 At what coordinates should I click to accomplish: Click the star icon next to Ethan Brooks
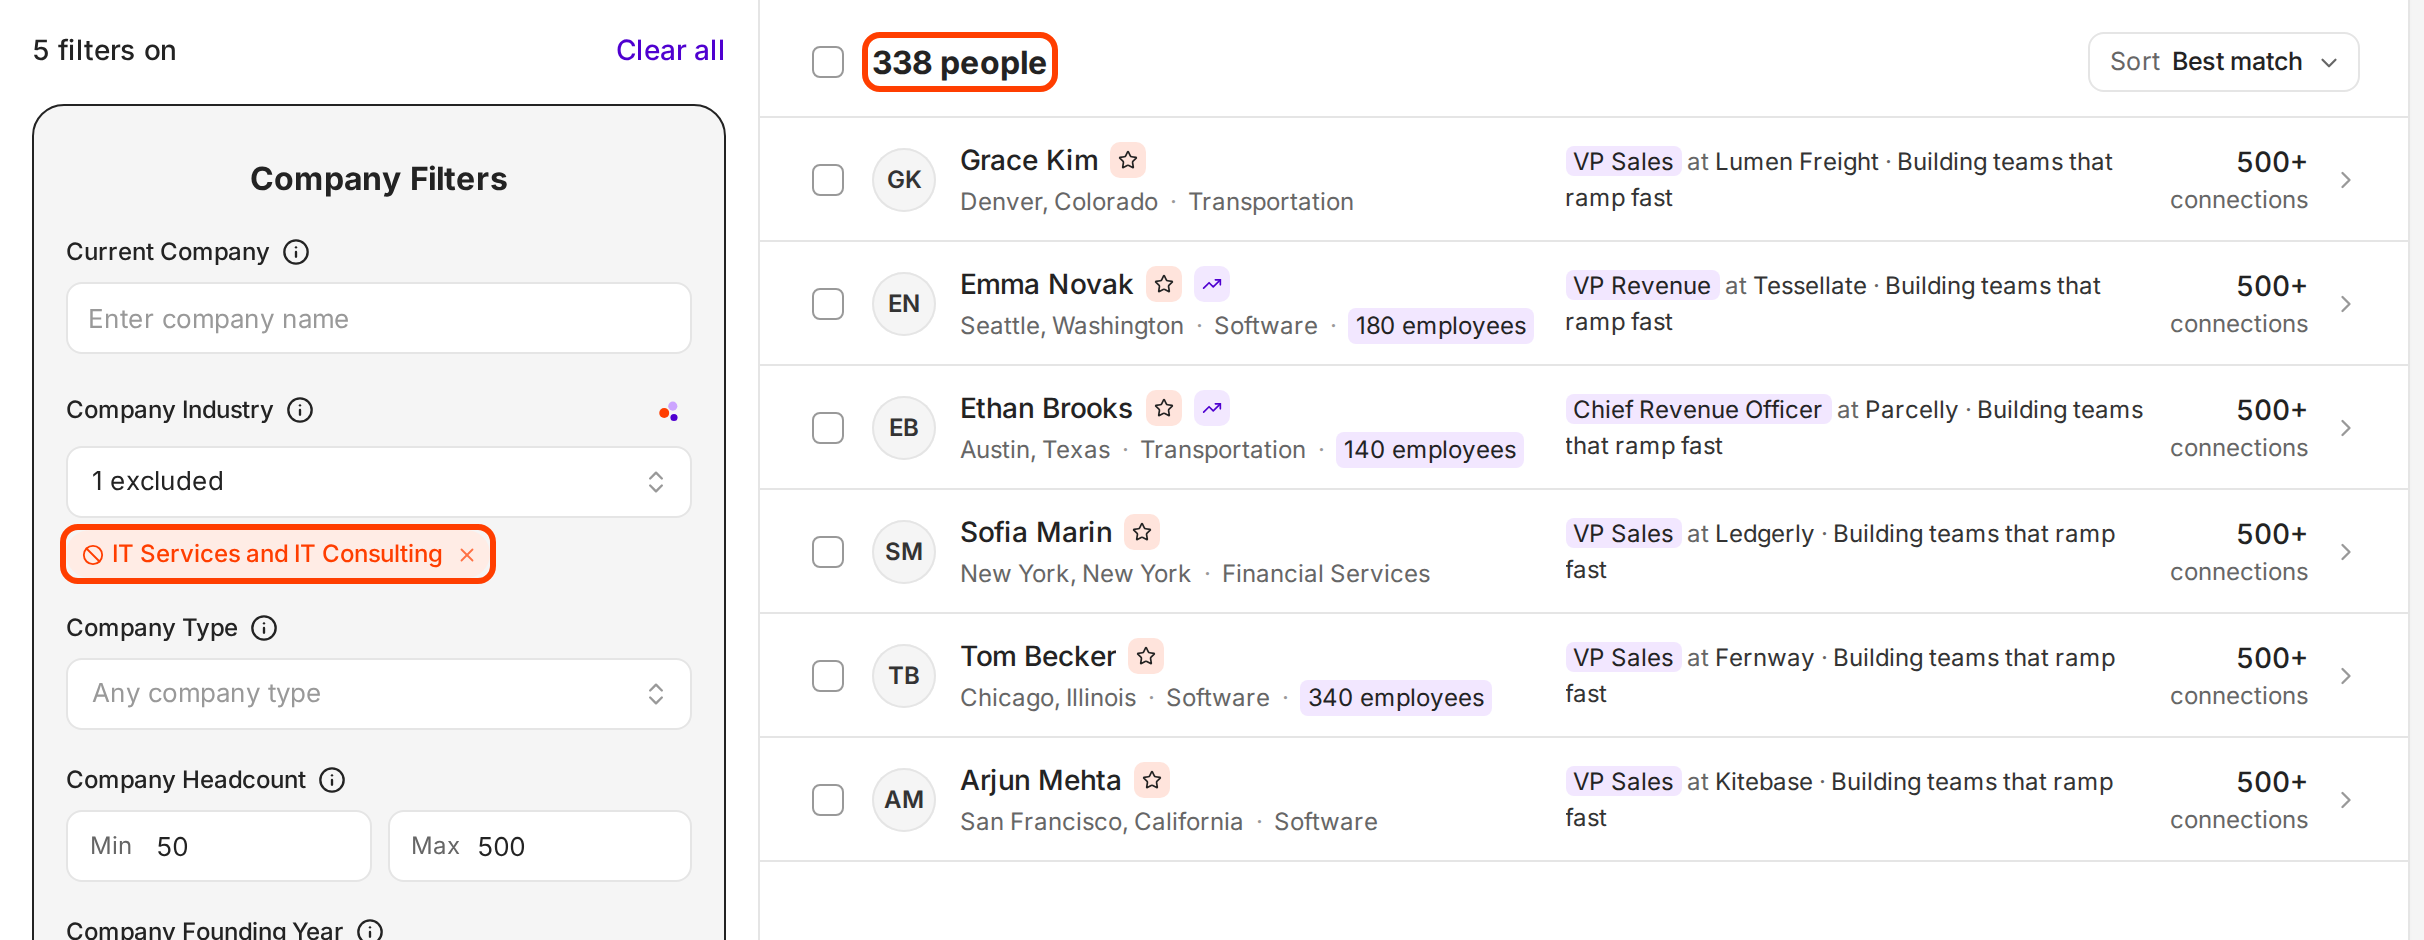point(1164,408)
